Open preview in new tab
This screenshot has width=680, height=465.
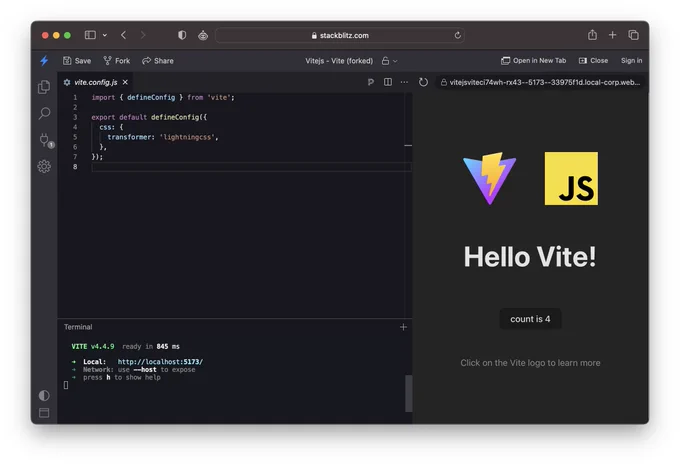(533, 61)
